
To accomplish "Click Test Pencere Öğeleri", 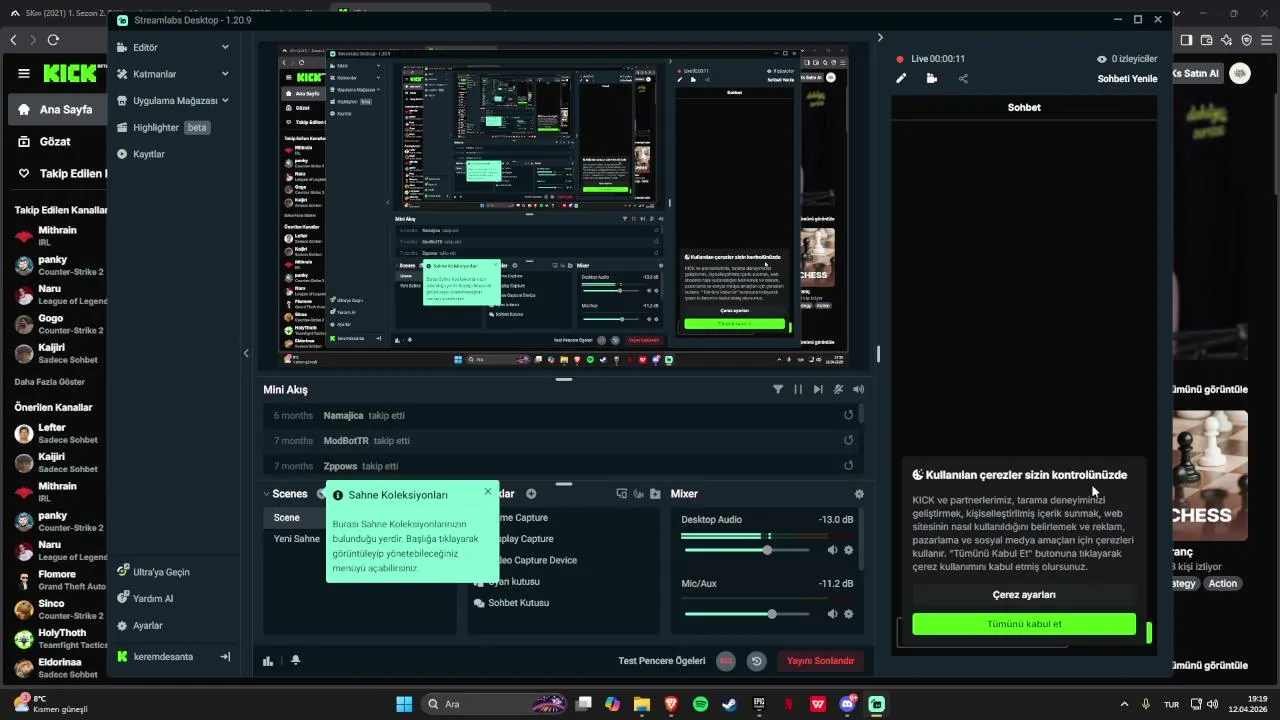I will [662, 661].
